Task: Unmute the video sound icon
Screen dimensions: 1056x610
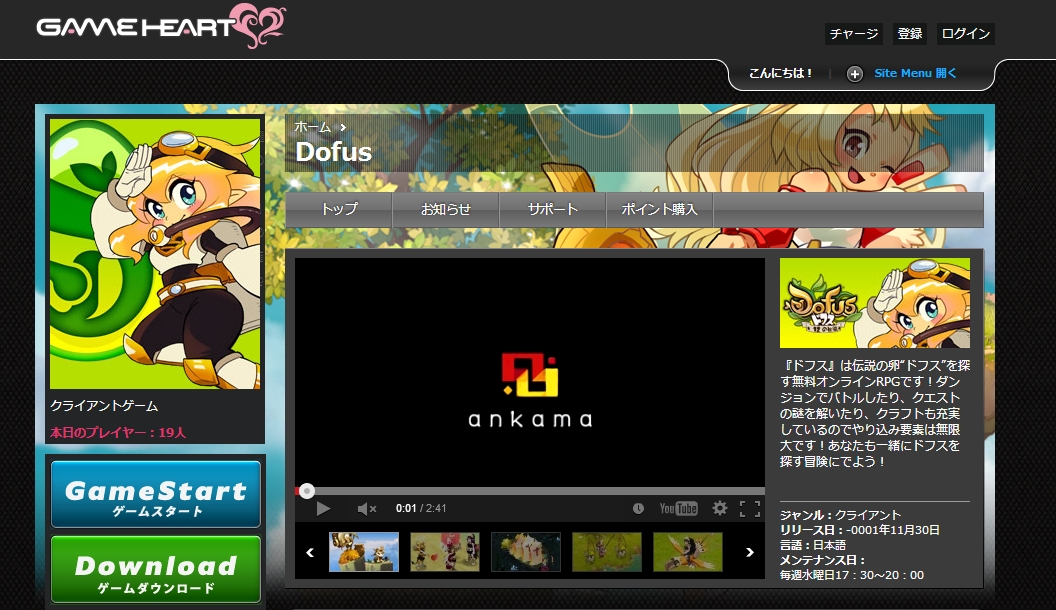Action: tap(366, 509)
